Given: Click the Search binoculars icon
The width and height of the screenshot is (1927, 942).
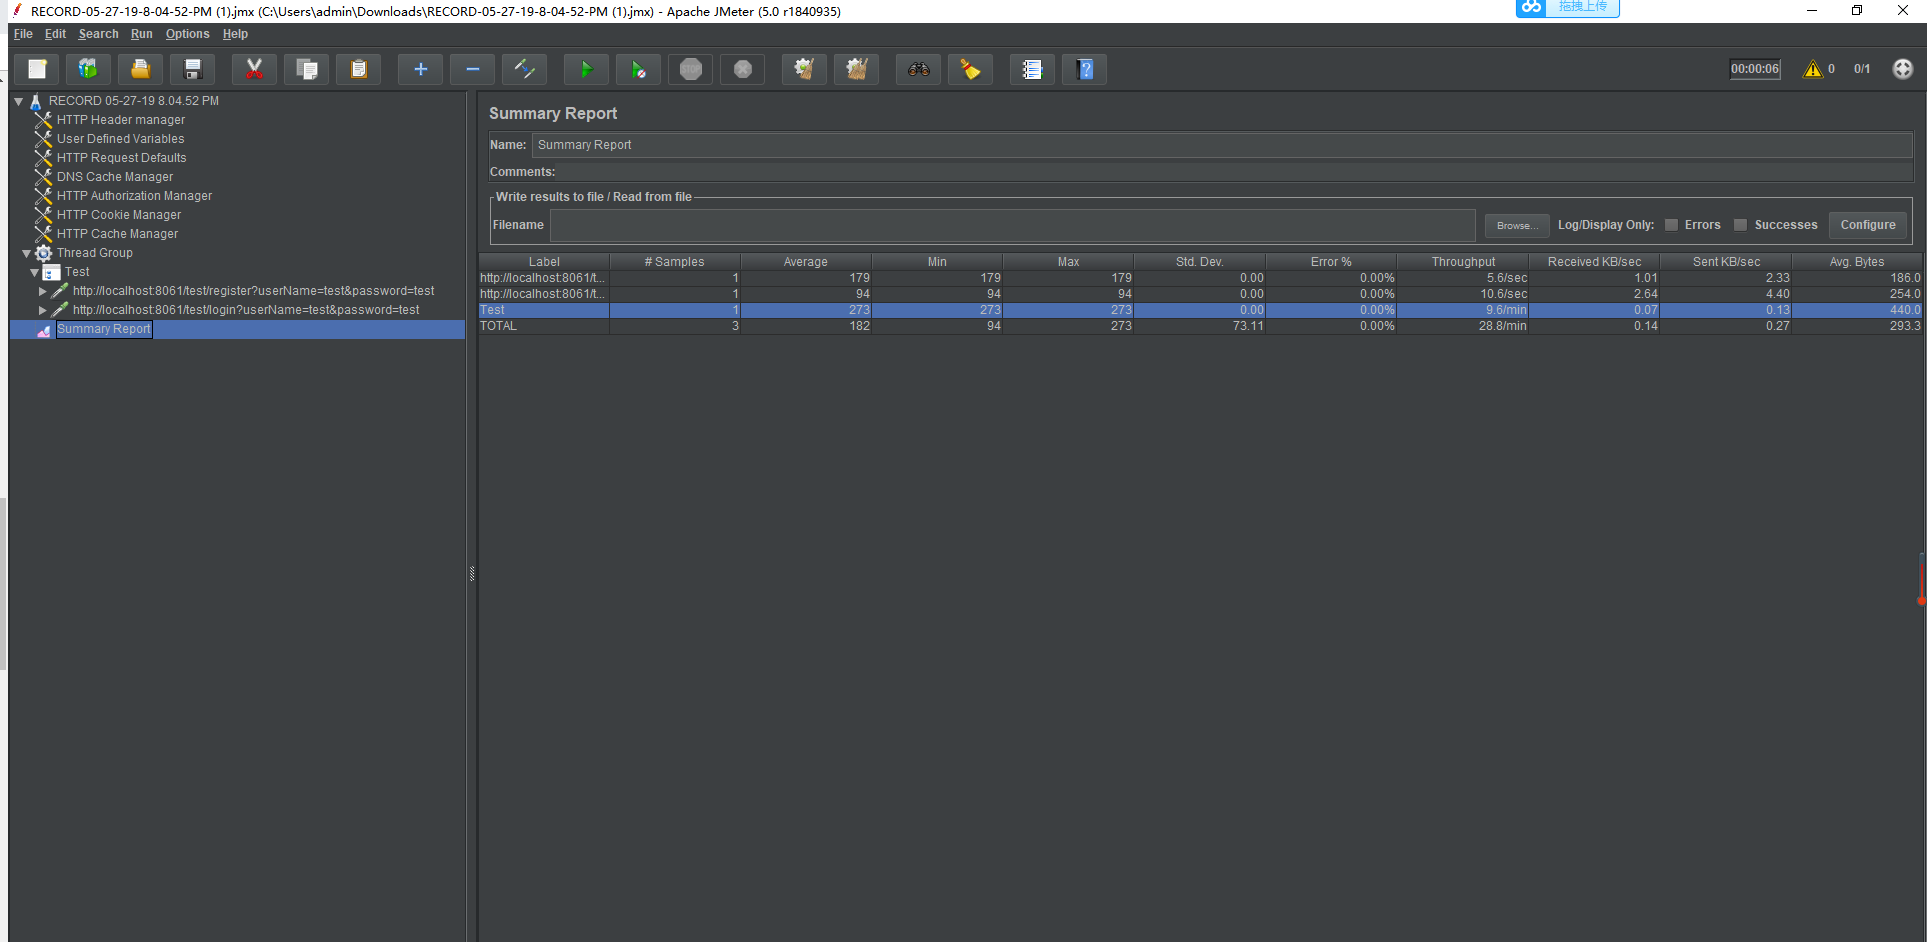Looking at the screenshot, I should tap(918, 69).
